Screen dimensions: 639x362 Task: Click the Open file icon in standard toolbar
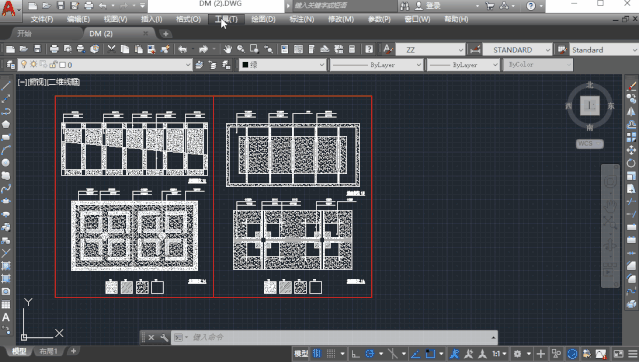click(x=24, y=49)
